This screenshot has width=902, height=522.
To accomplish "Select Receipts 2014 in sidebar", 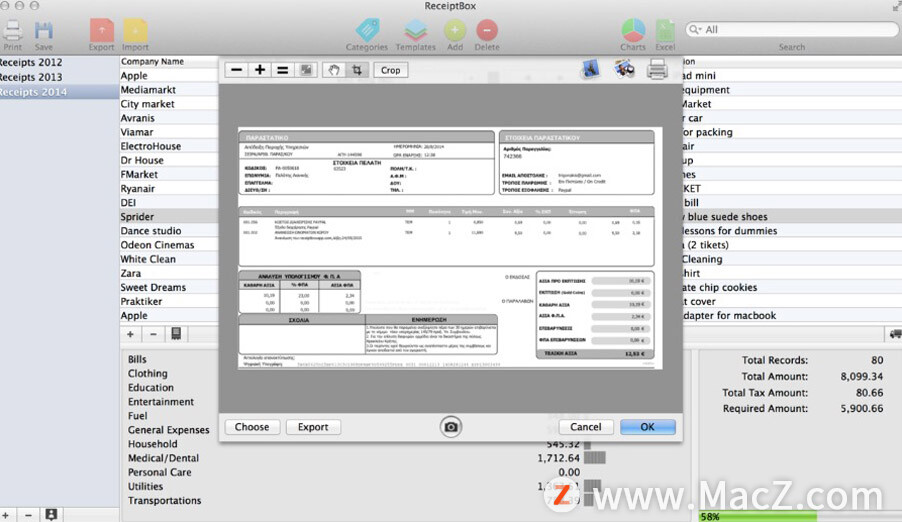I will pos(59,92).
